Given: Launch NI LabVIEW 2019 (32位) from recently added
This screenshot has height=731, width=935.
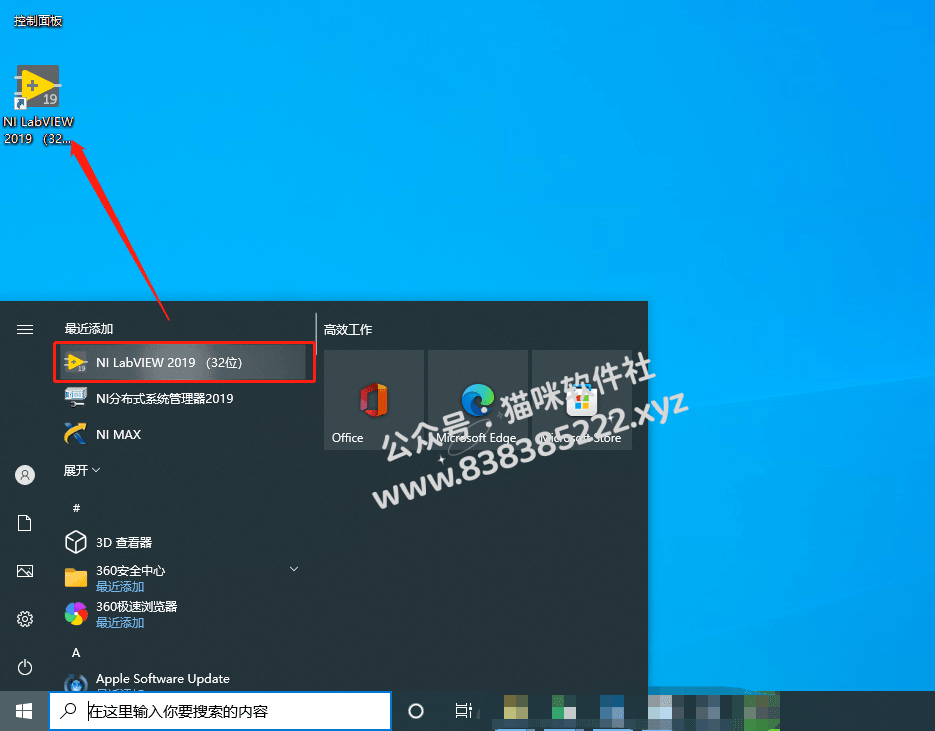Looking at the screenshot, I should click(184, 362).
